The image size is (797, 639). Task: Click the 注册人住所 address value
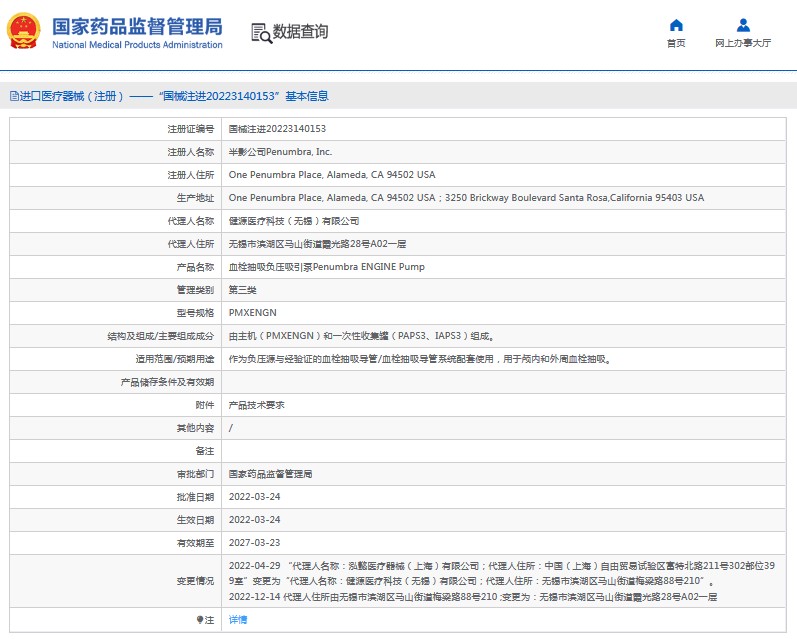pyautogui.click(x=332, y=175)
